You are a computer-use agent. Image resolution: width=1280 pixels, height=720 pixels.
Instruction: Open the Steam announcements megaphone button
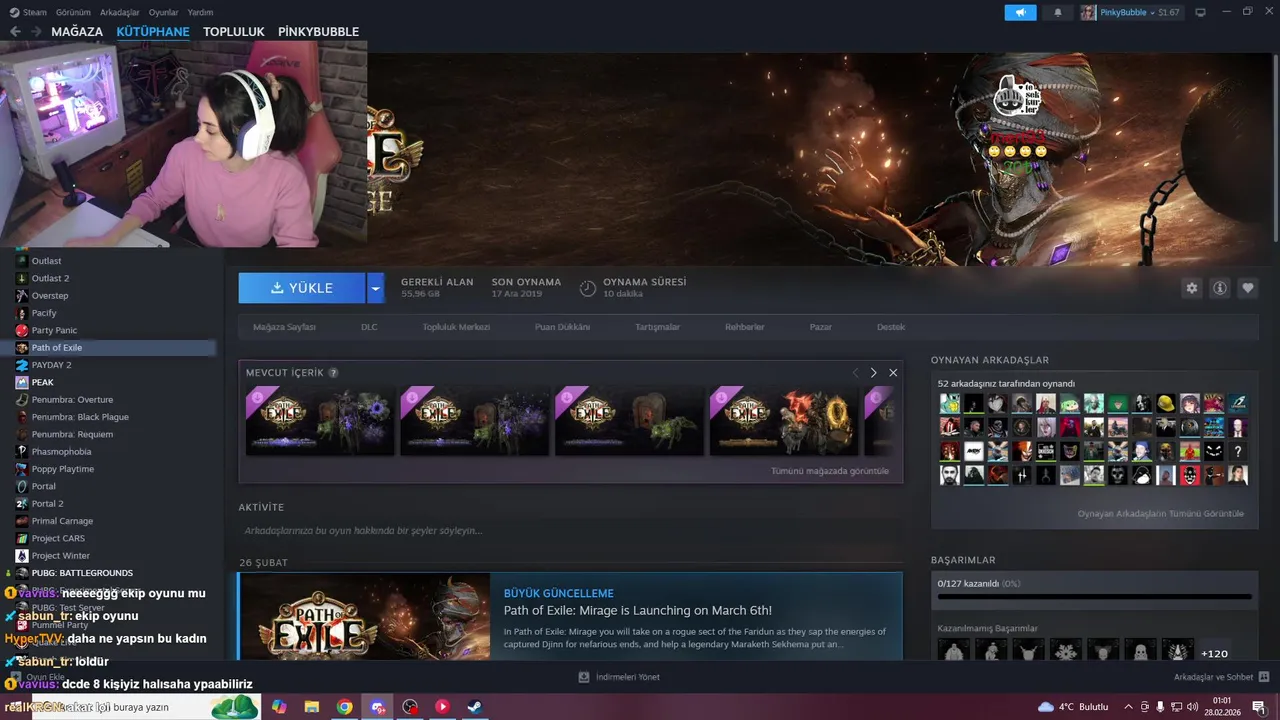(x=1020, y=12)
